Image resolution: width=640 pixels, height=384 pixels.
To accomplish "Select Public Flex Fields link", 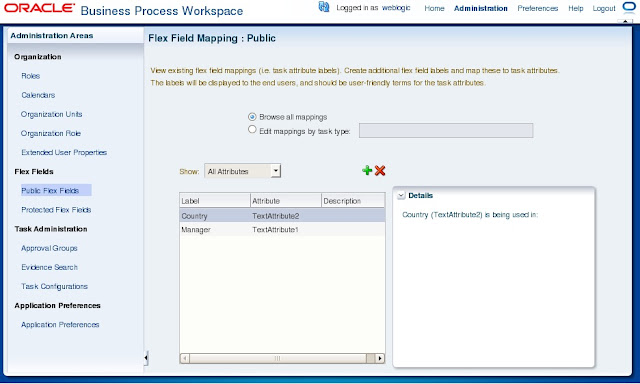I will pos(50,191).
